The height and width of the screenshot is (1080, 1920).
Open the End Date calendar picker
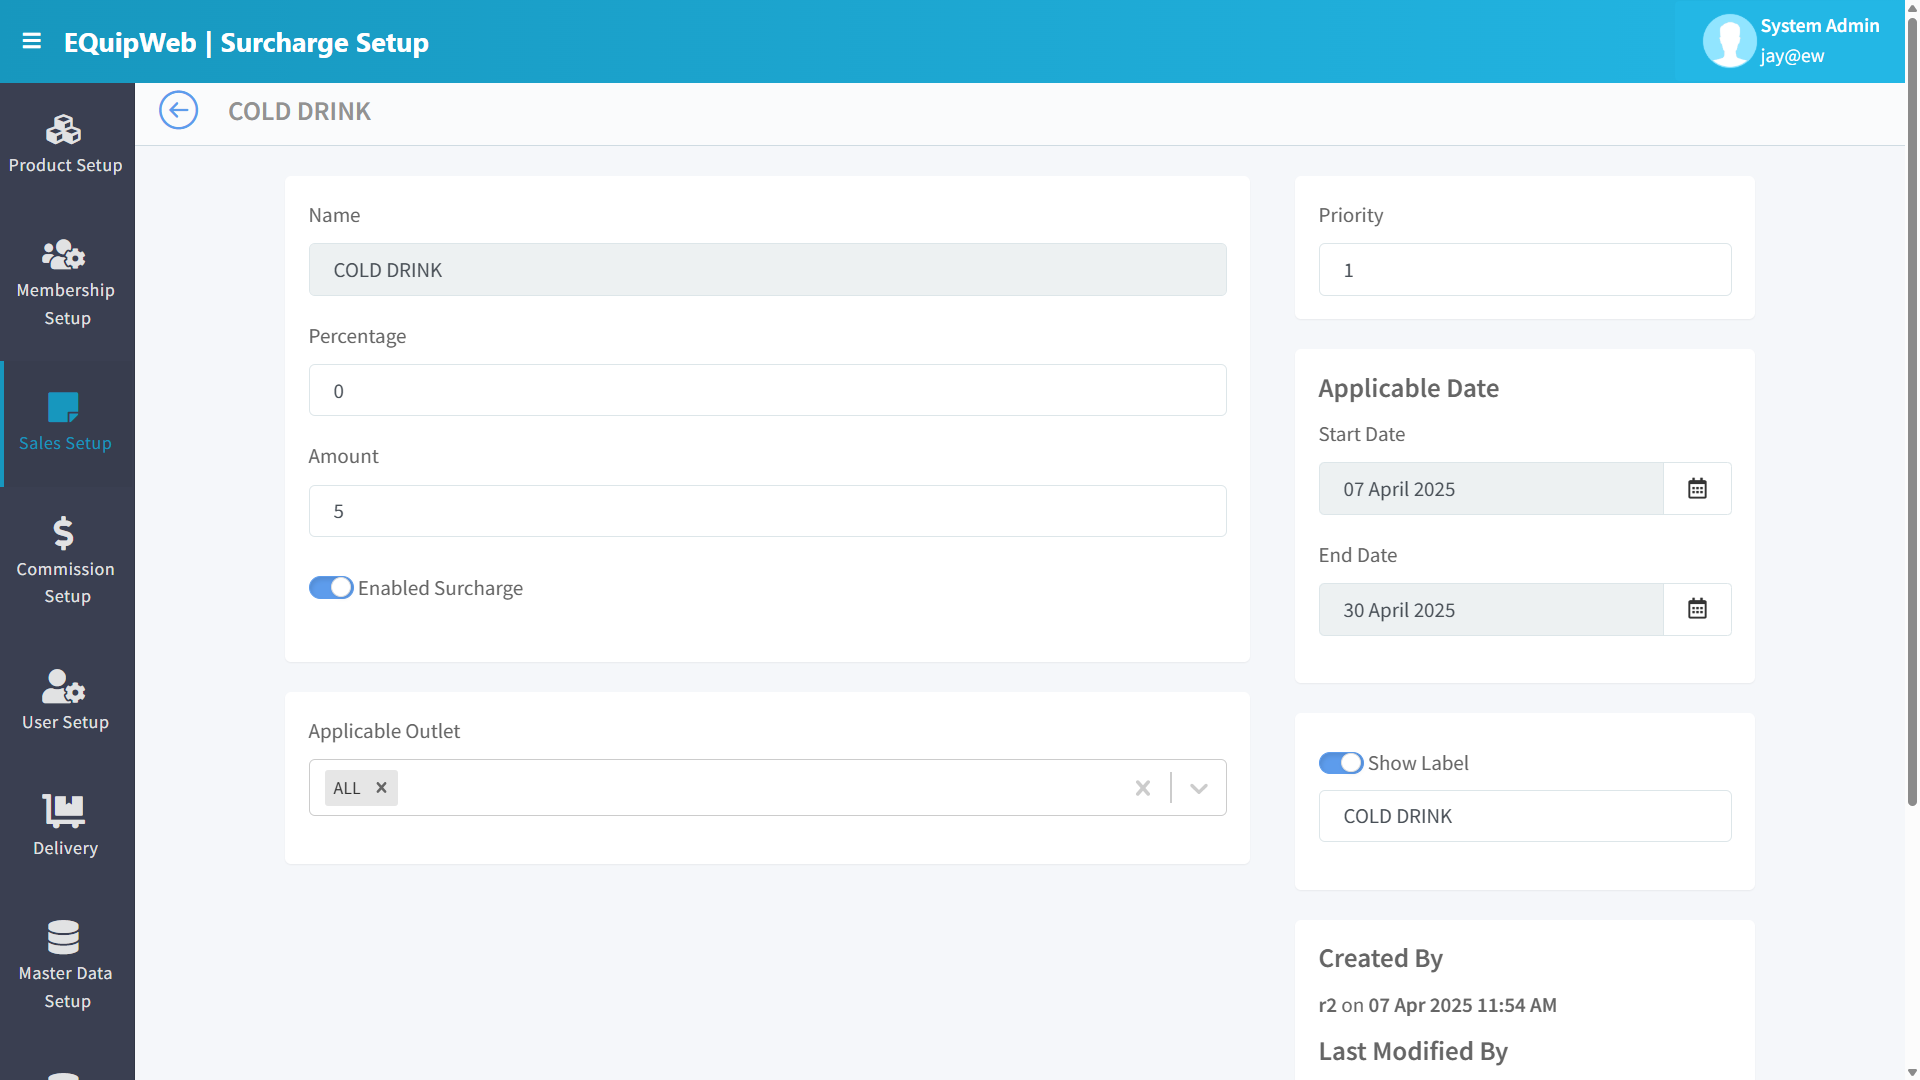(x=1697, y=609)
